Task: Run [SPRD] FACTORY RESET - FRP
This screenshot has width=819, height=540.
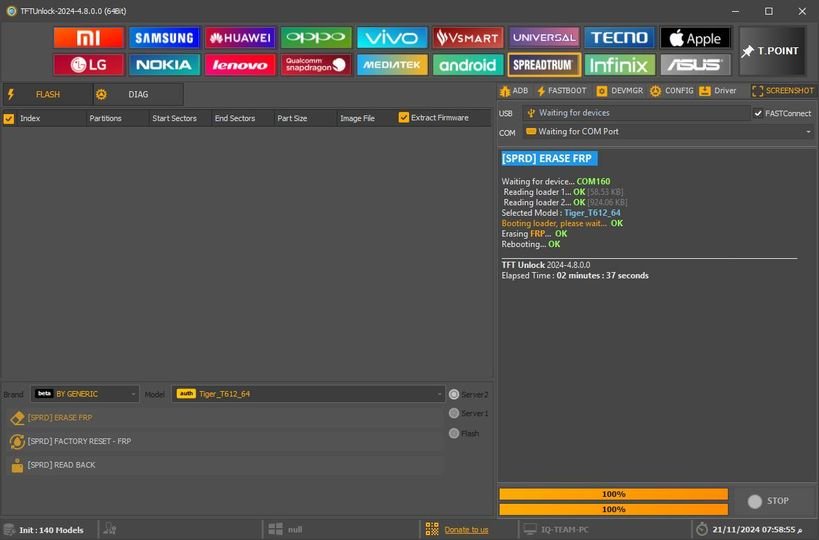Action: pyautogui.click(x=225, y=441)
